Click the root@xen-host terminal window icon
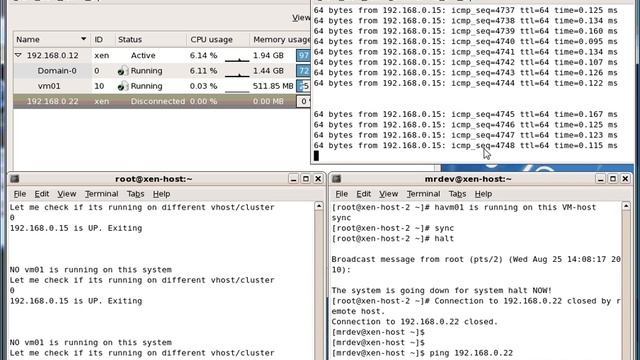The image size is (640, 360). (x=15, y=179)
